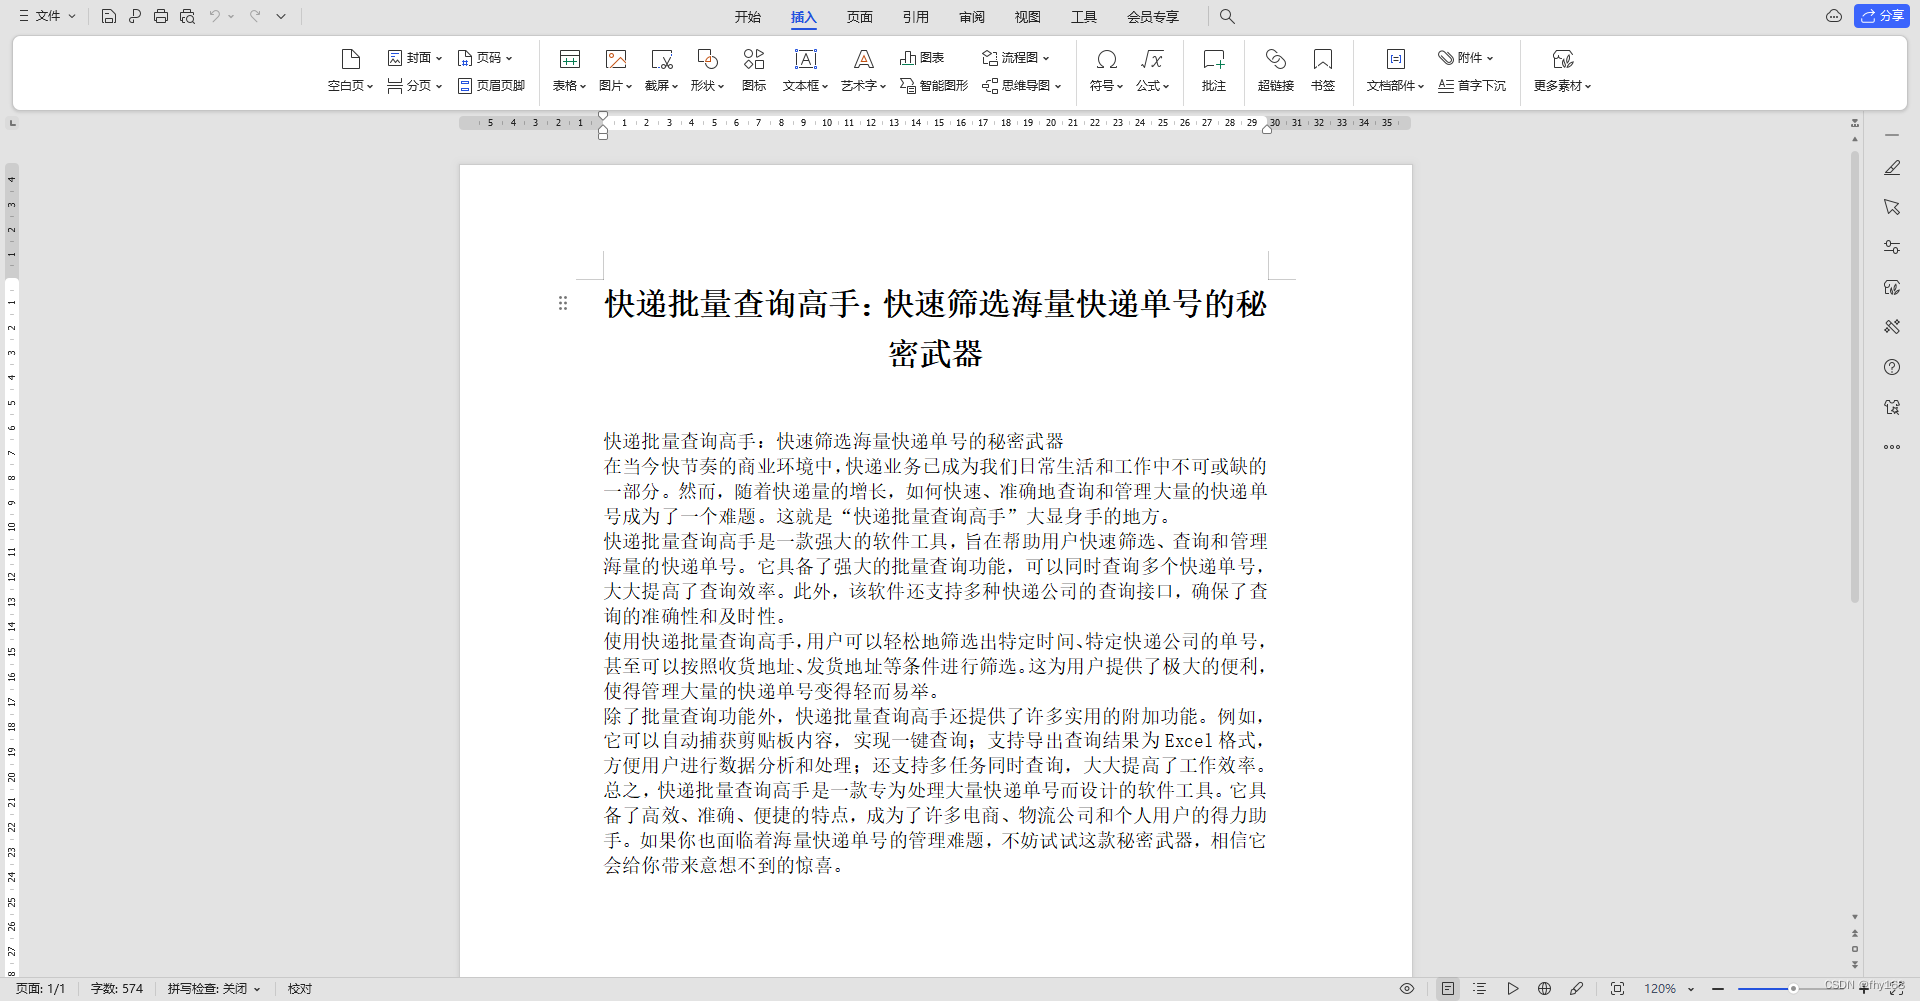Switch to the 页面 tab
Image resolution: width=1920 pixels, height=1001 pixels.
[x=859, y=17]
